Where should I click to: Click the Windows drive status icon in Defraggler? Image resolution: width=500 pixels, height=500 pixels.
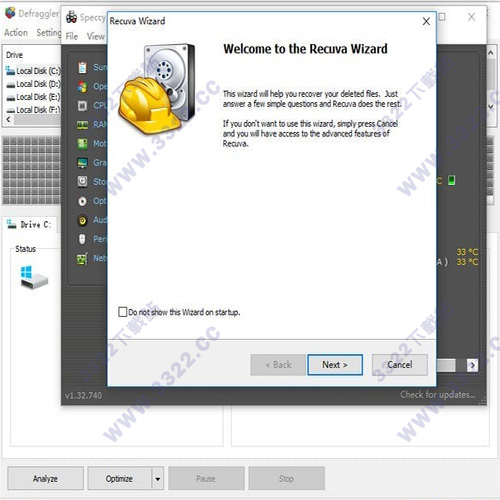(34, 277)
